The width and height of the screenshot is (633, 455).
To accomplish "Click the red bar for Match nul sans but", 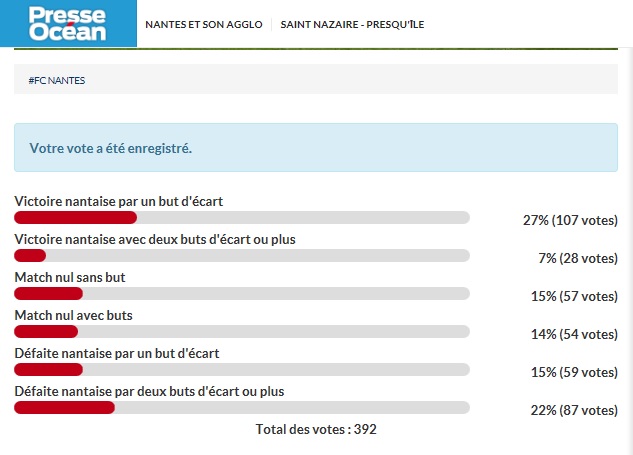I will 48,294.
